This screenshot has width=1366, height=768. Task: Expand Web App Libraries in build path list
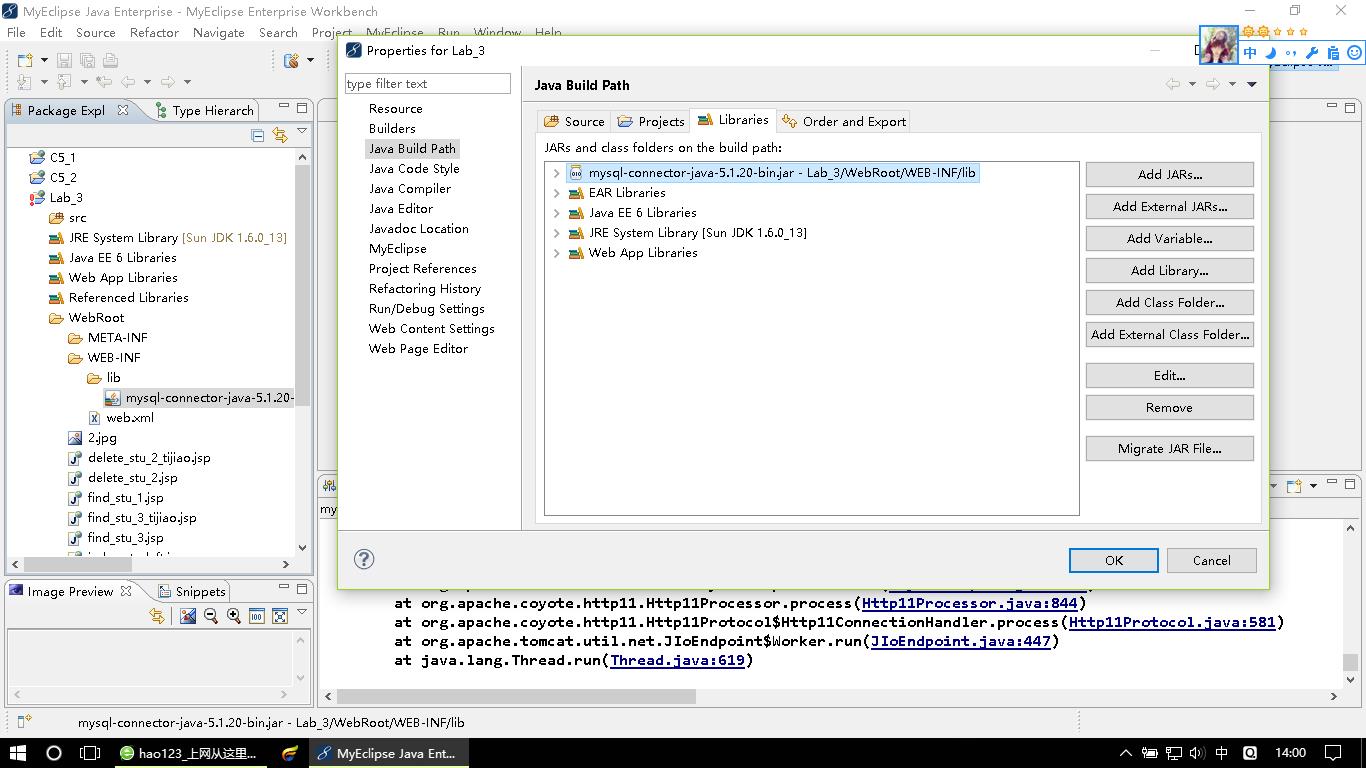[x=557, y=253]
